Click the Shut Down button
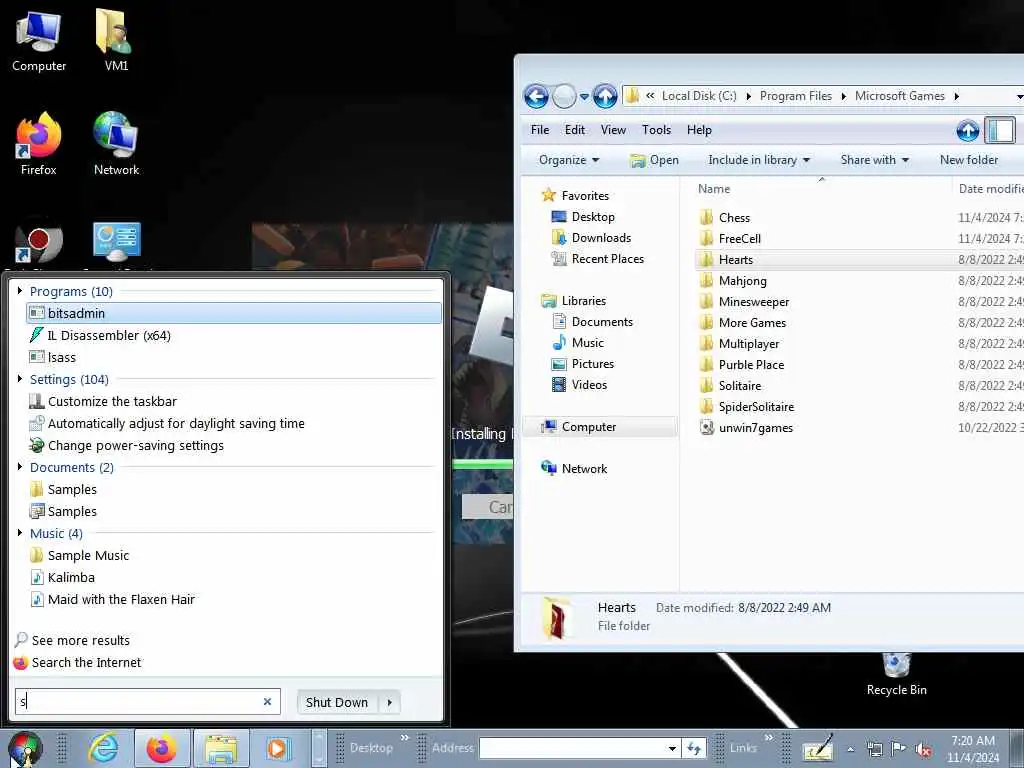 337,703
